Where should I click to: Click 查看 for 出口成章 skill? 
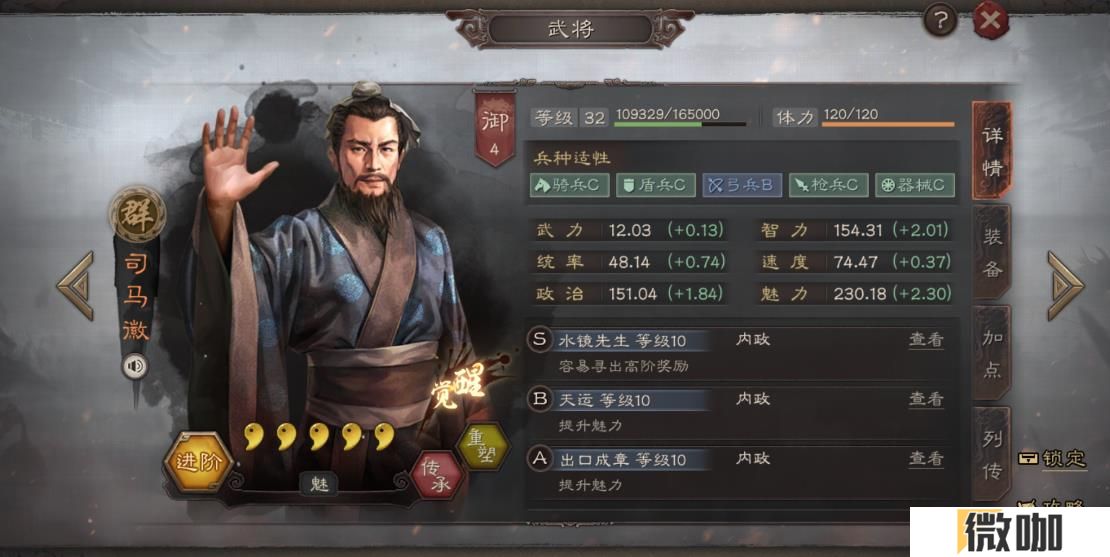pos(926,459)
